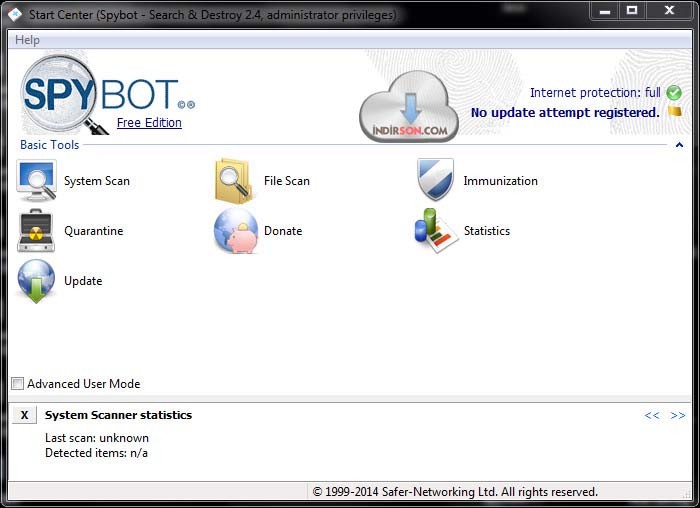The height and width of the screenshot is (508, 700).
Task: Open the Immunization shield icon
Action: coord(435,179)
